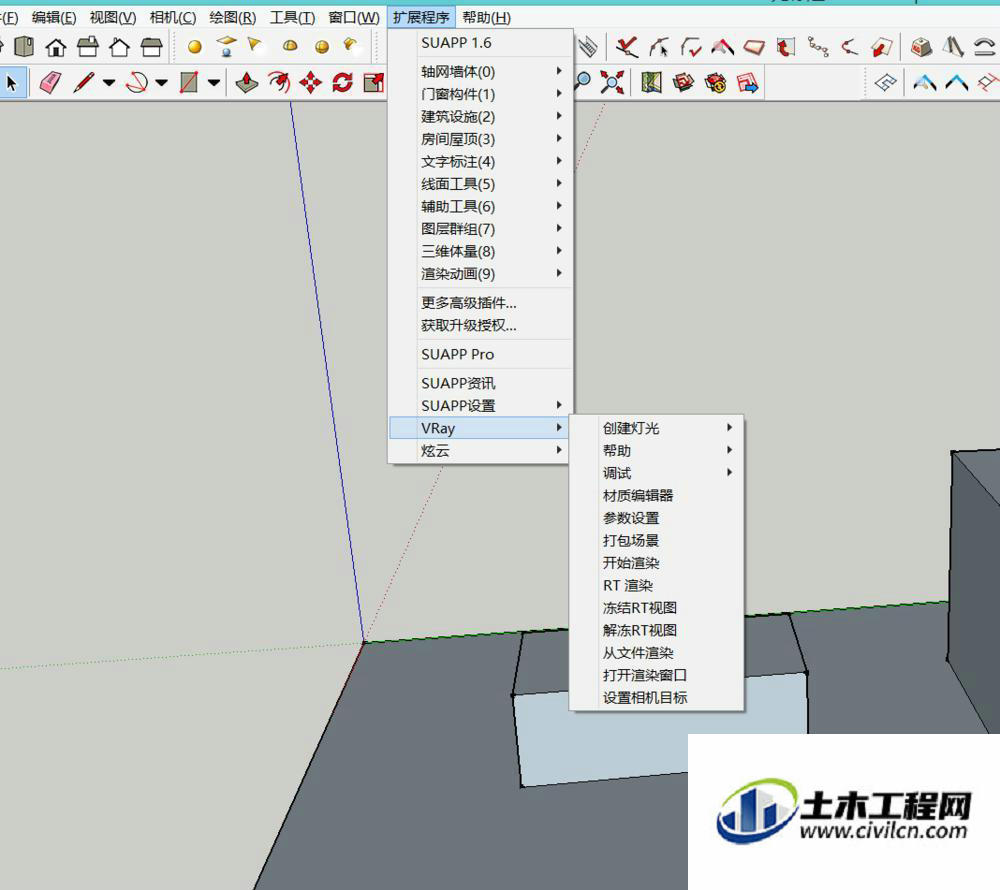This screenshot has width=1000, height=890.
Task: Choose 材质编辑器 in the VRay submenu
Action: click(x=657, y=495)
